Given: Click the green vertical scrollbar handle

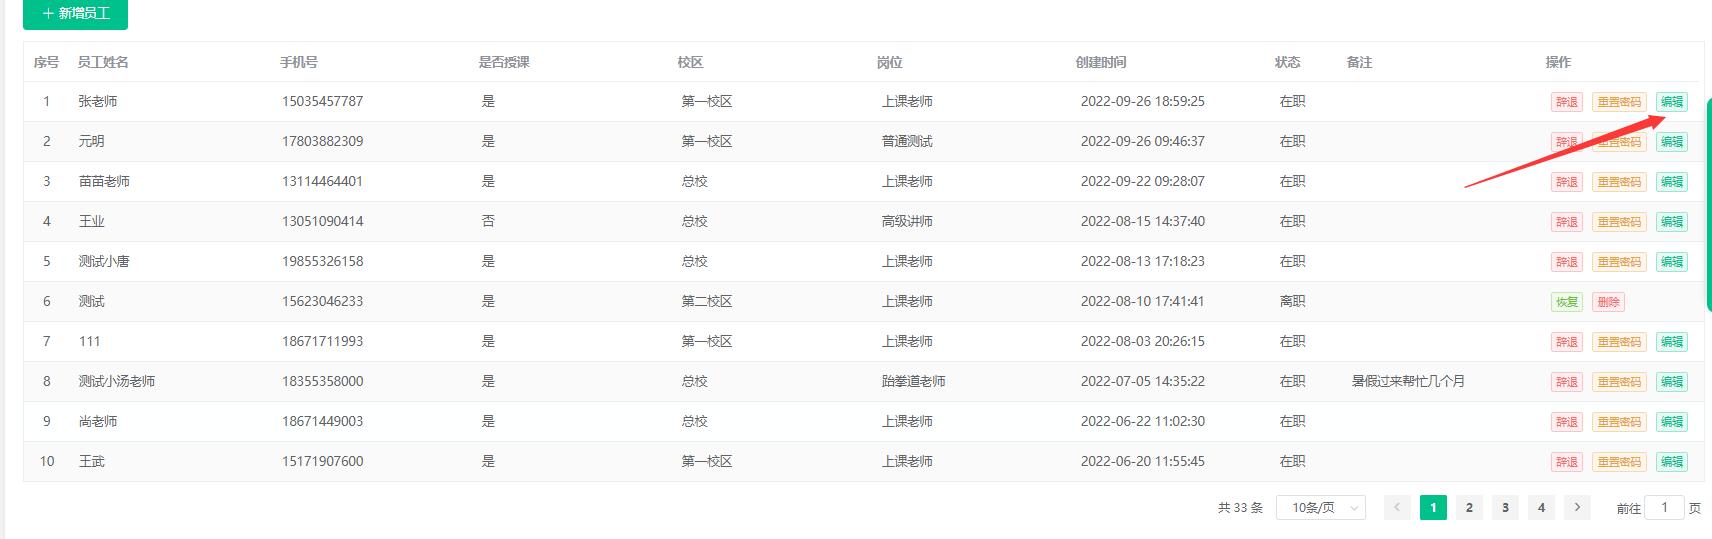Looking at the screenshot, I should click(1707, 205).
